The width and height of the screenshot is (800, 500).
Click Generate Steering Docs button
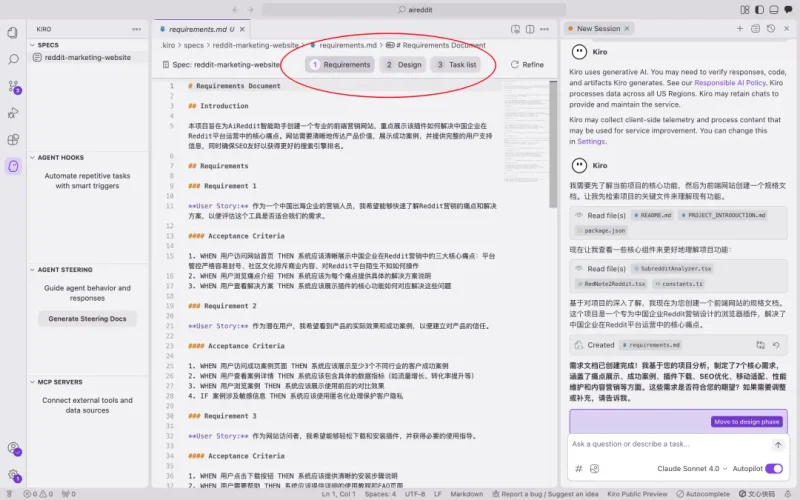point(87,319)
